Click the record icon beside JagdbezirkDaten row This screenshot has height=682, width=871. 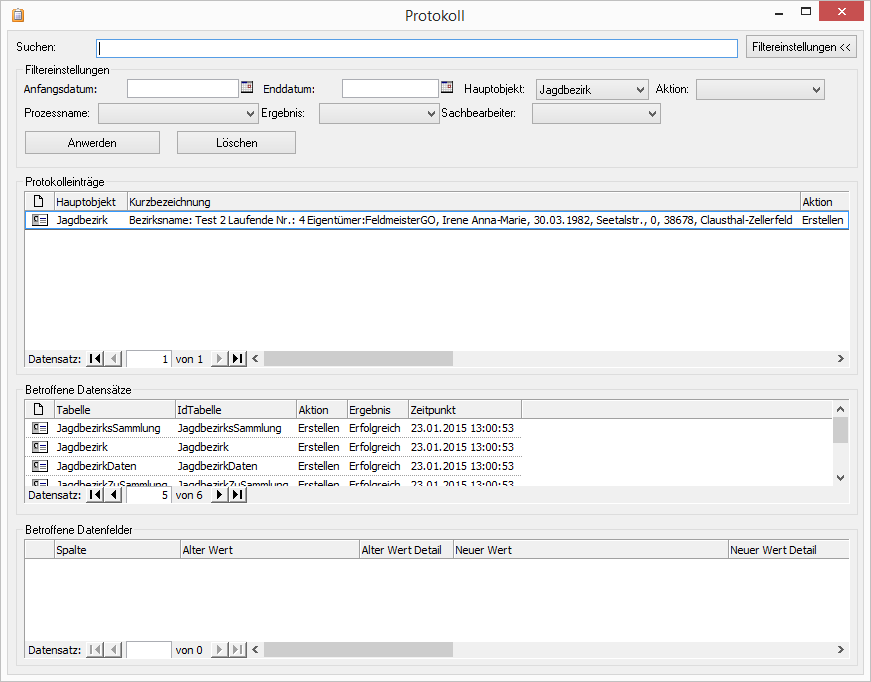pyautogui.click(x=39, y=466)
